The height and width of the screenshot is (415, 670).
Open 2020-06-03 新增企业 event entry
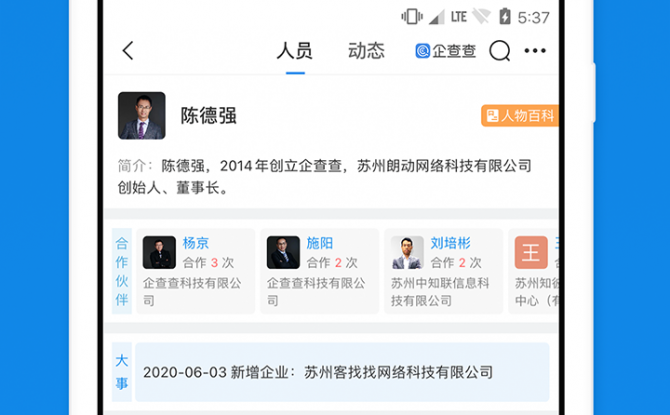[342, 372]
